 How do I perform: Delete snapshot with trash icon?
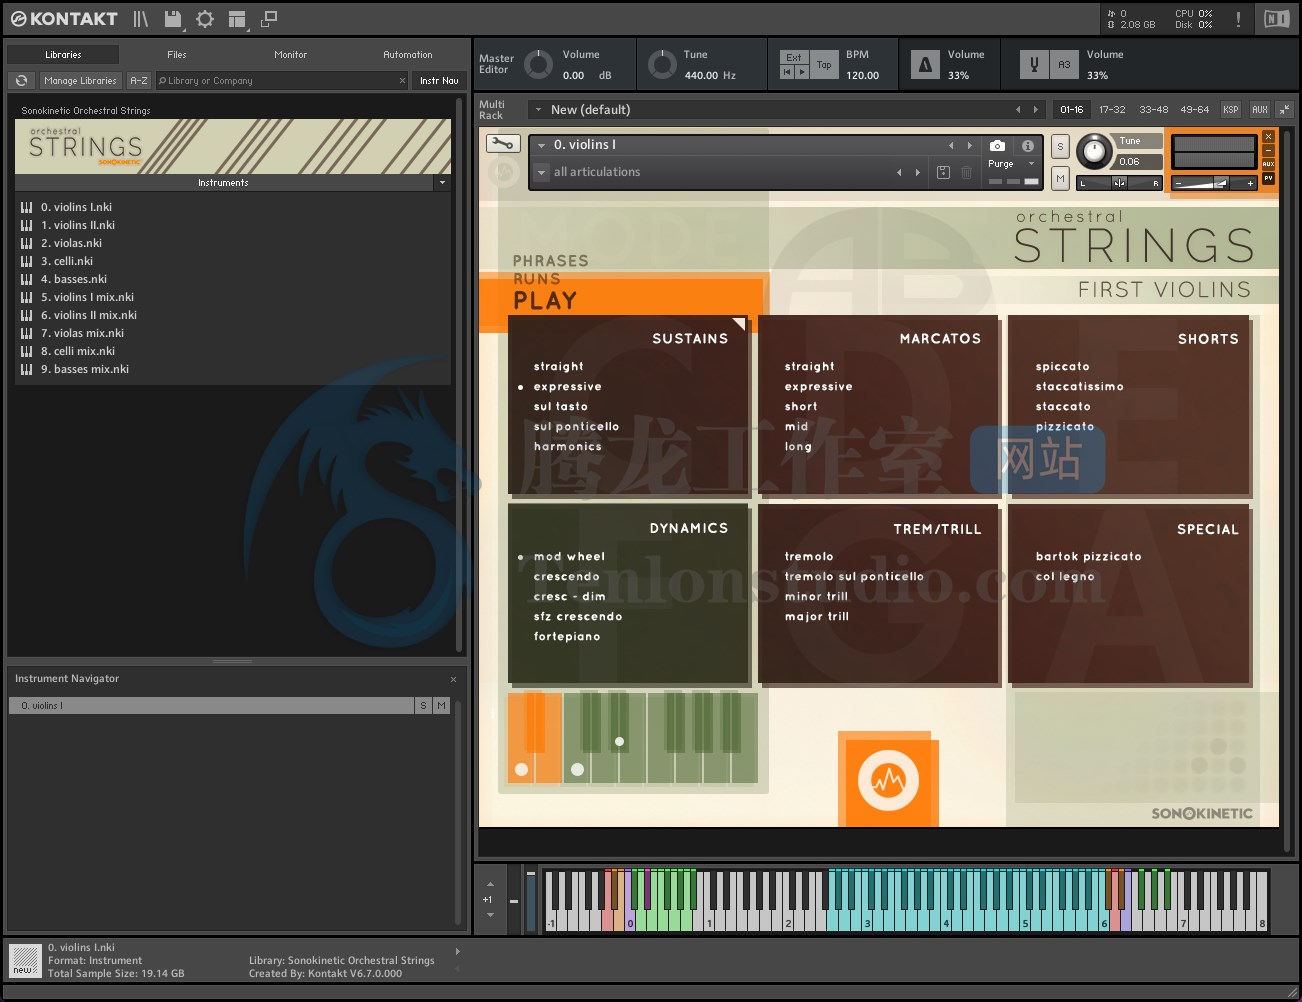[x=966, y=173]
